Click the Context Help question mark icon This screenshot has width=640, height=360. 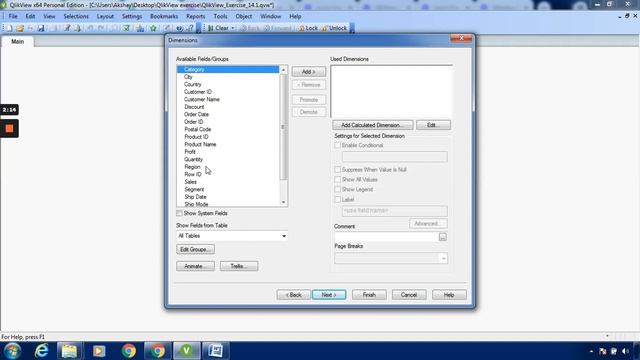tap(191, 28)
